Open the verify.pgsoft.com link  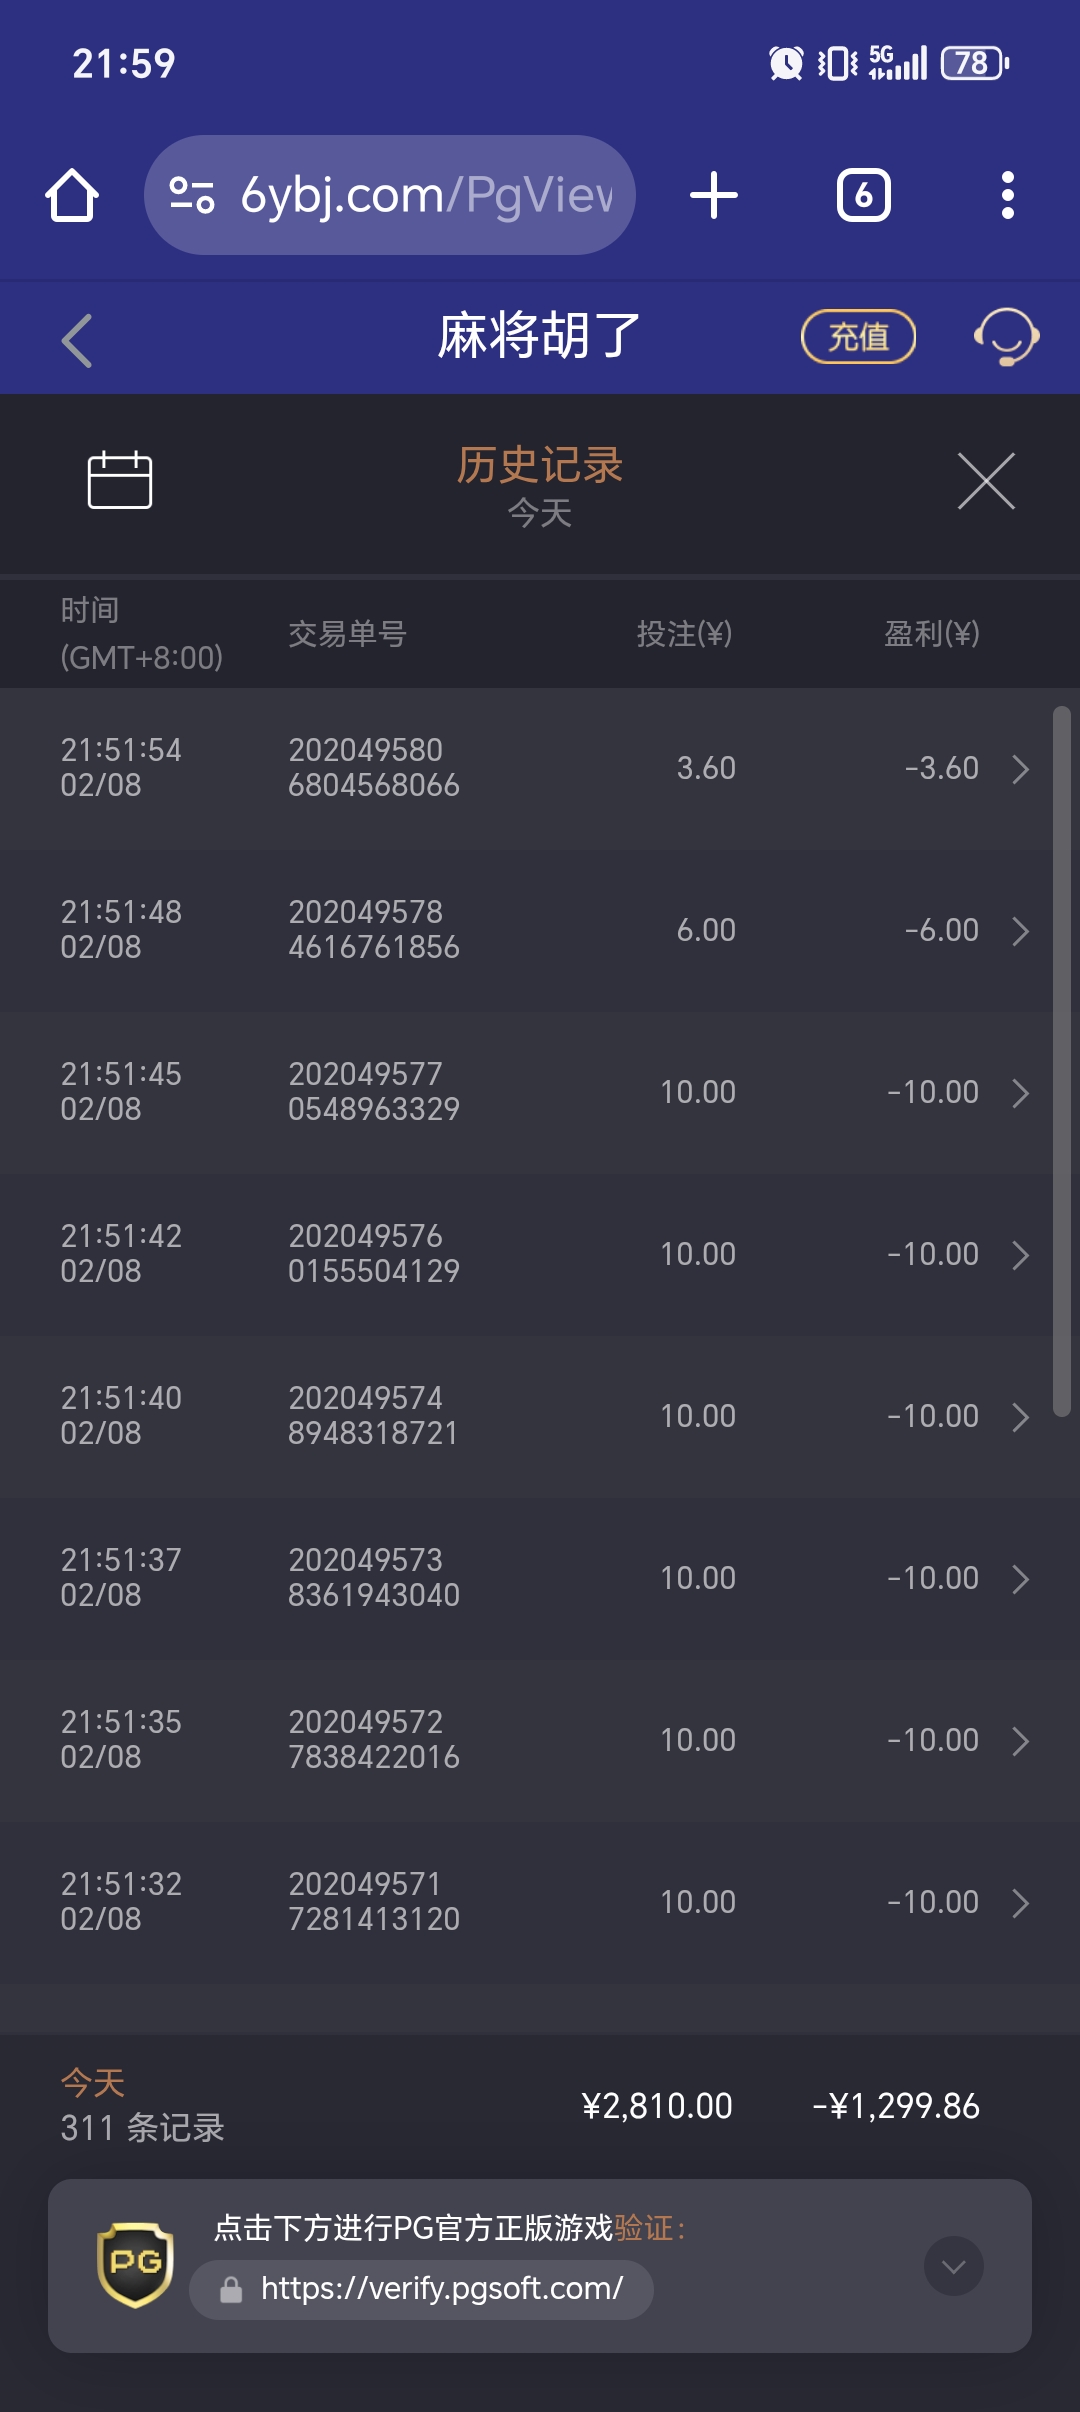coord(441,2289)
